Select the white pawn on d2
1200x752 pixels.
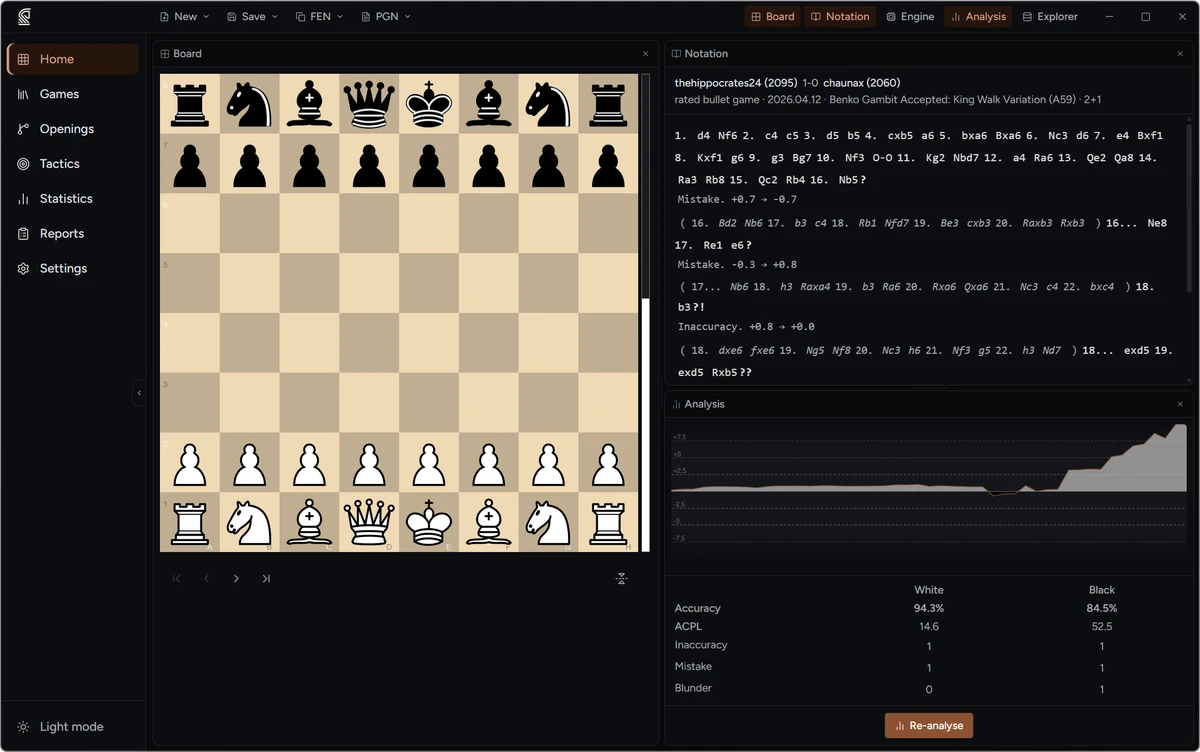pyautogui.click(x=369, y=462)
